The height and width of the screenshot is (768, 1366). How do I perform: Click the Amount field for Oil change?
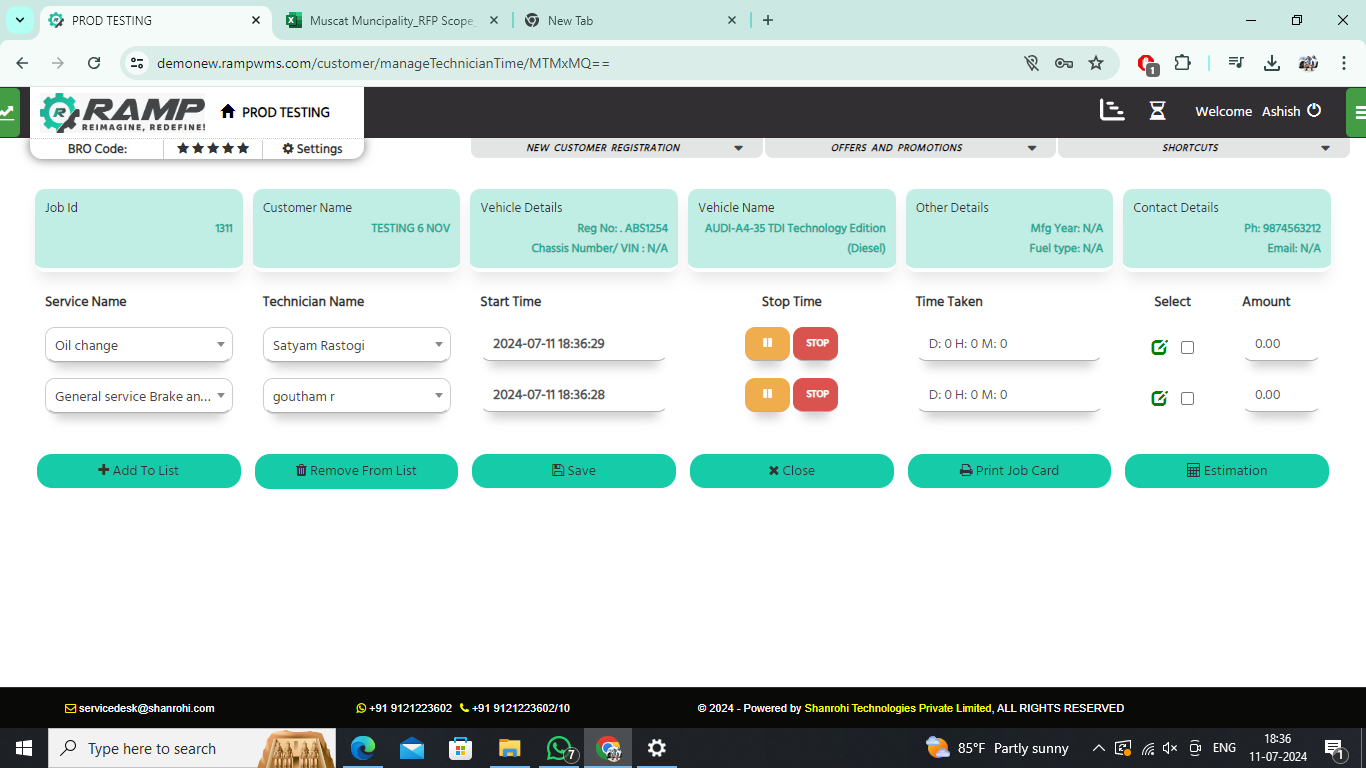1280,343
